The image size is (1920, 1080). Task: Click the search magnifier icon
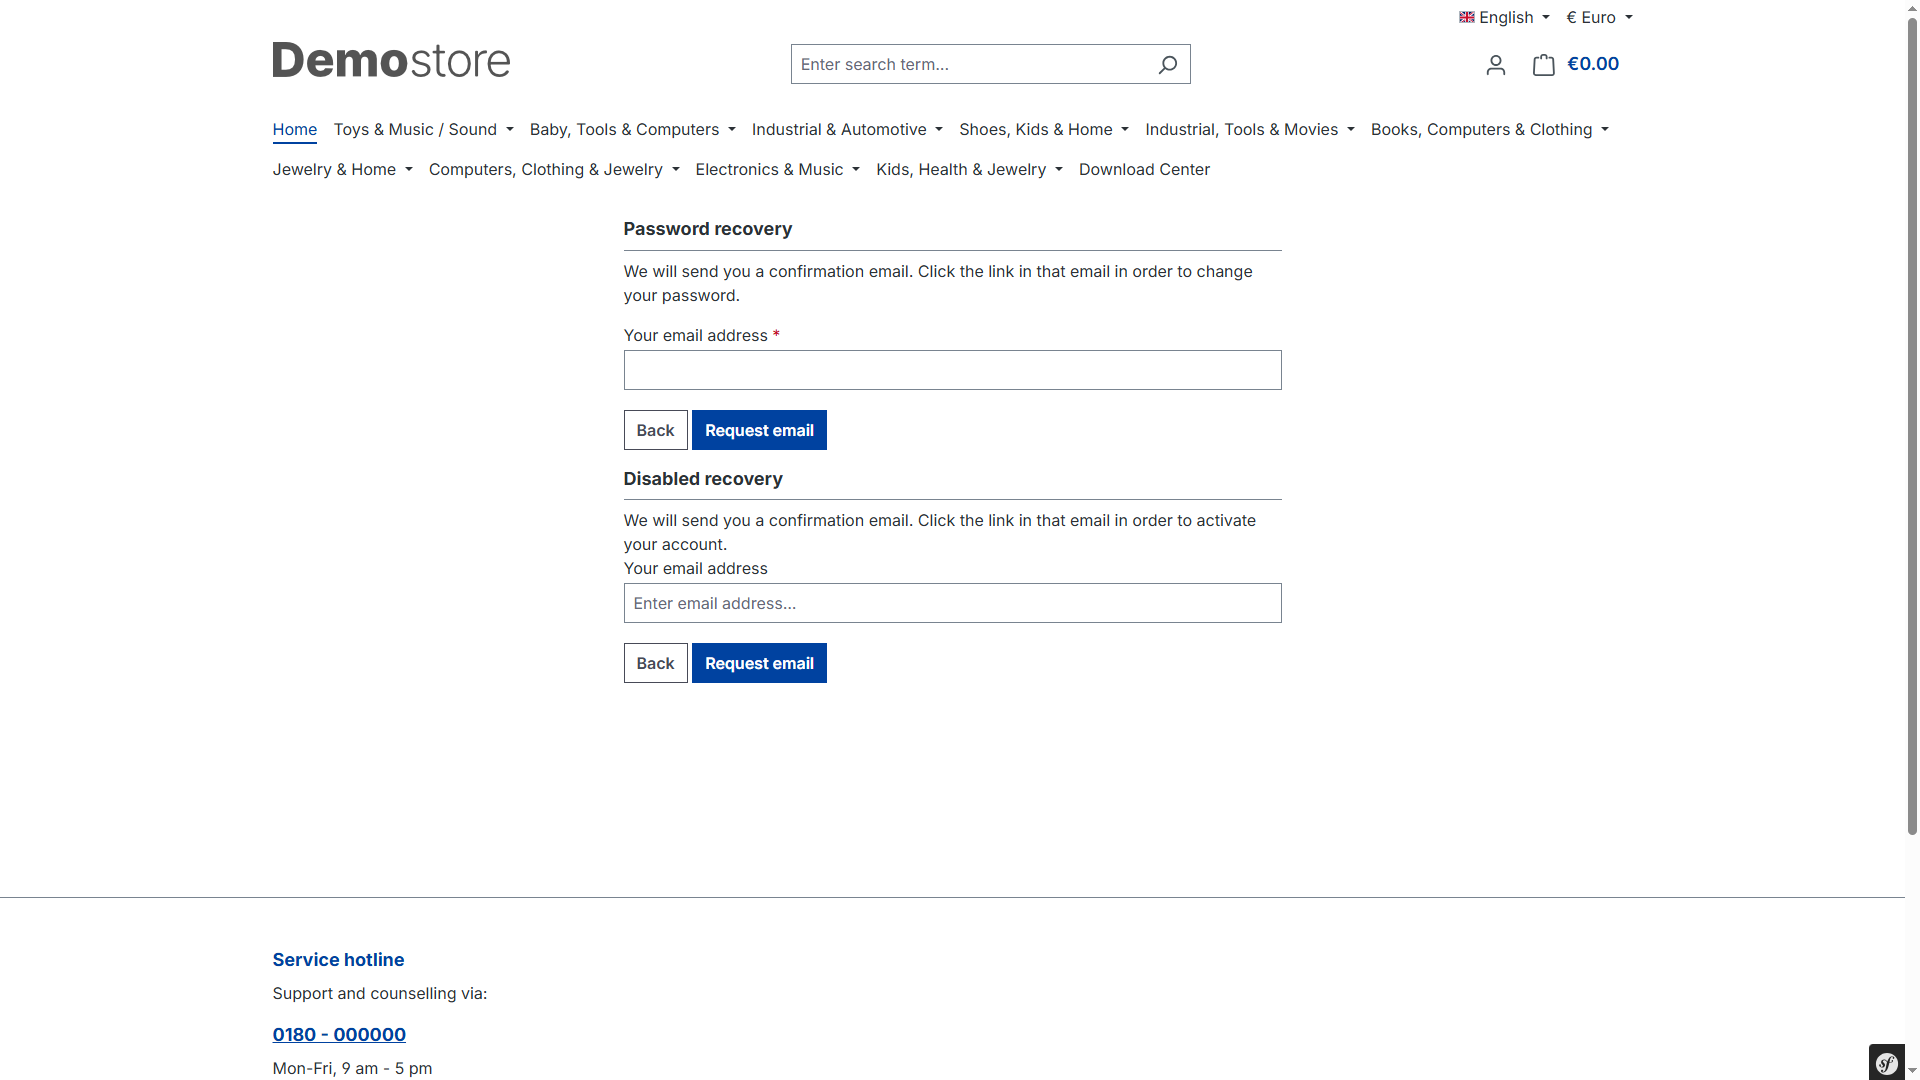coord(1167,65)
